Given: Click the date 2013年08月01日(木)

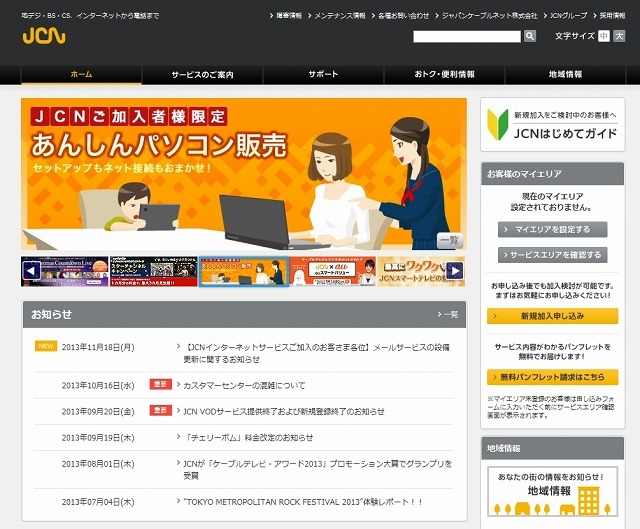Looking at the screenshot, I should pos(98,464).
